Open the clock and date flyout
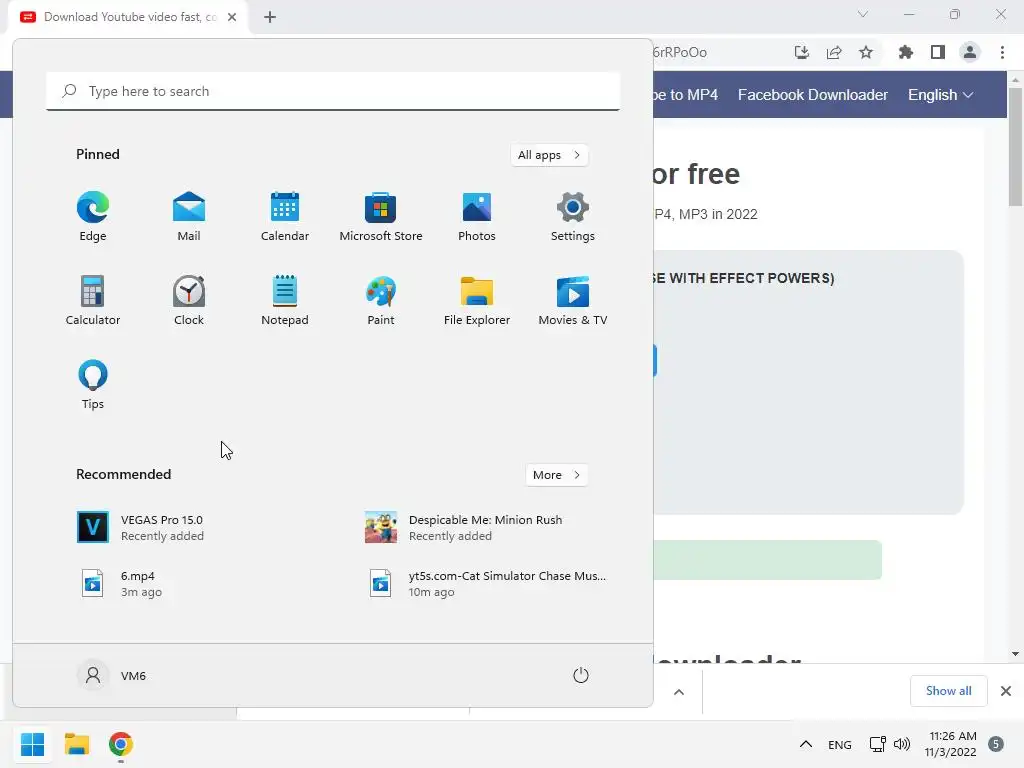The width and height of the screenshot is (1024, 768). coord(950,744)
